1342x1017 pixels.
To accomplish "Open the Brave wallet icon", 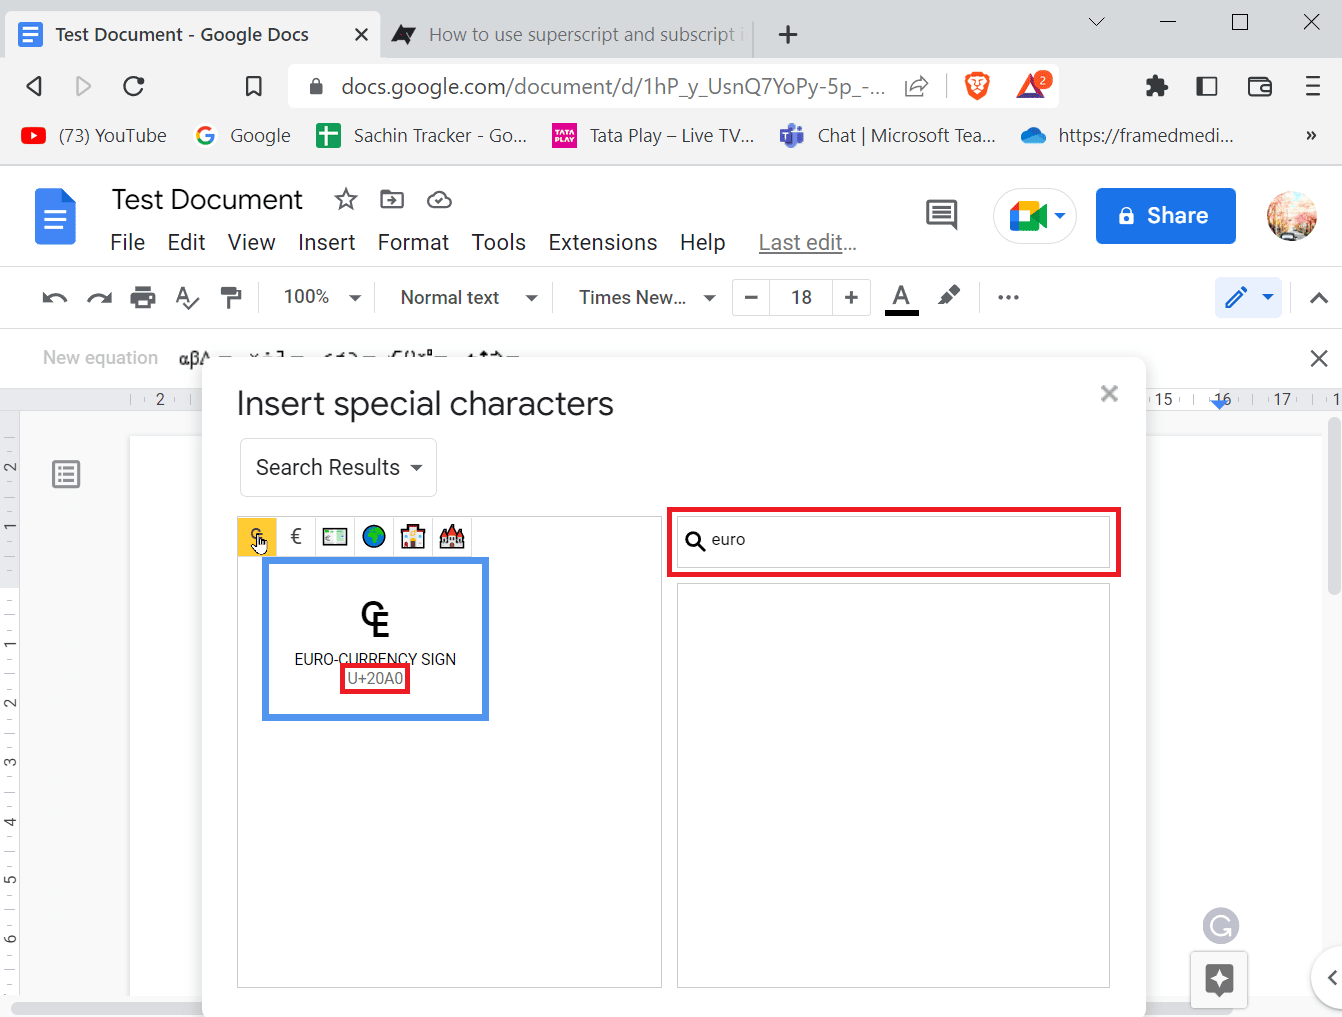I will [x=1260, y=86].
